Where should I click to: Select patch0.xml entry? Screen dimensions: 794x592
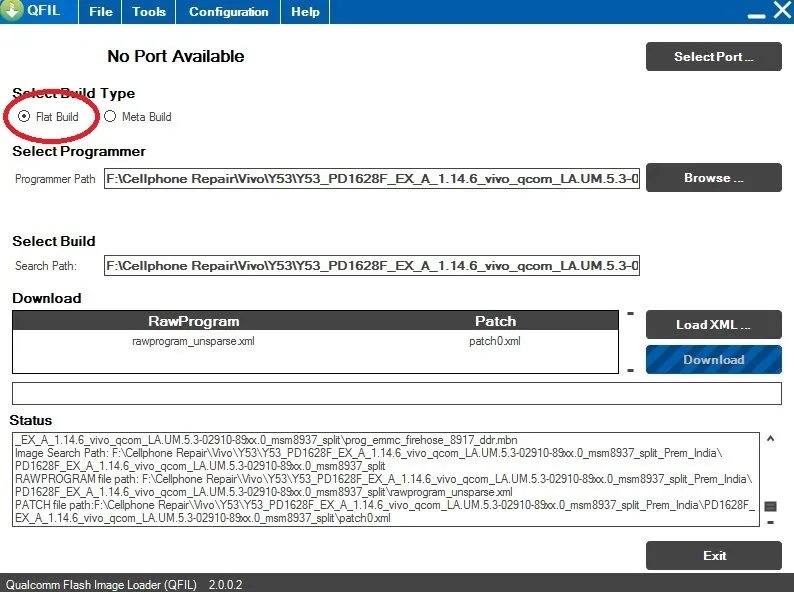(495, 341)
